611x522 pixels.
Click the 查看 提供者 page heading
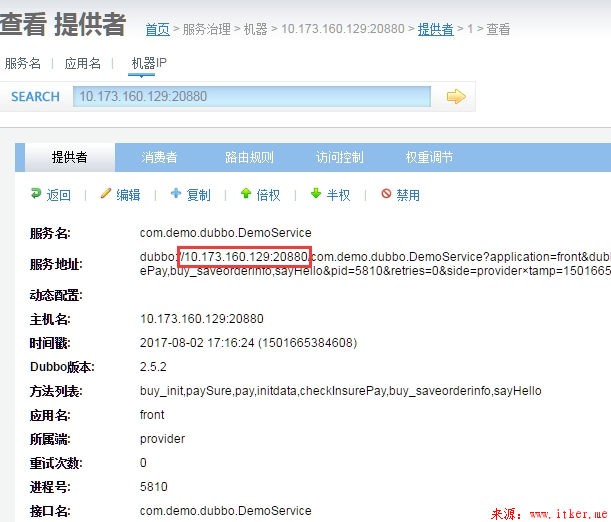[63, 24]
